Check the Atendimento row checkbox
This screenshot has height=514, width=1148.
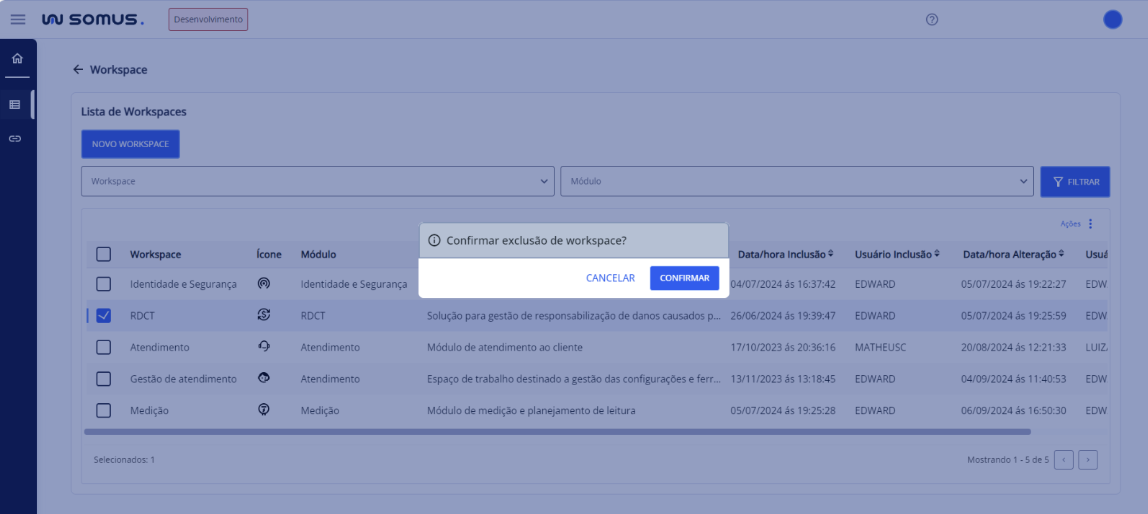pos(104,347)
